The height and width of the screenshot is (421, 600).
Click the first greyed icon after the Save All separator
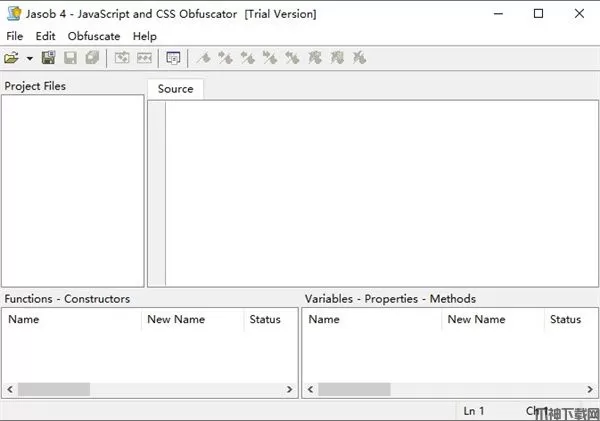point(122,58)
